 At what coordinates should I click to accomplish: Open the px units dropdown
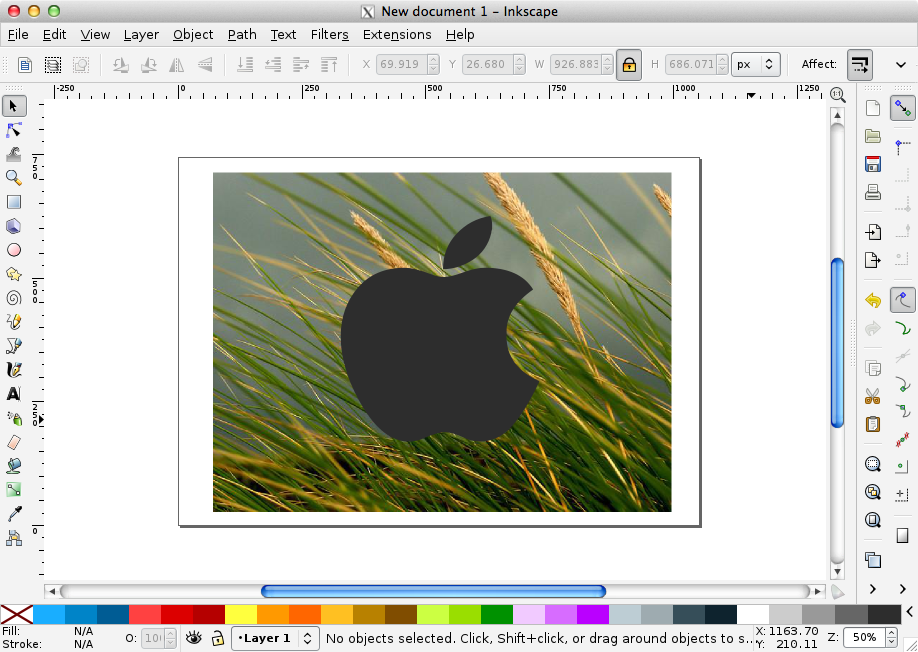coord(756,63)
